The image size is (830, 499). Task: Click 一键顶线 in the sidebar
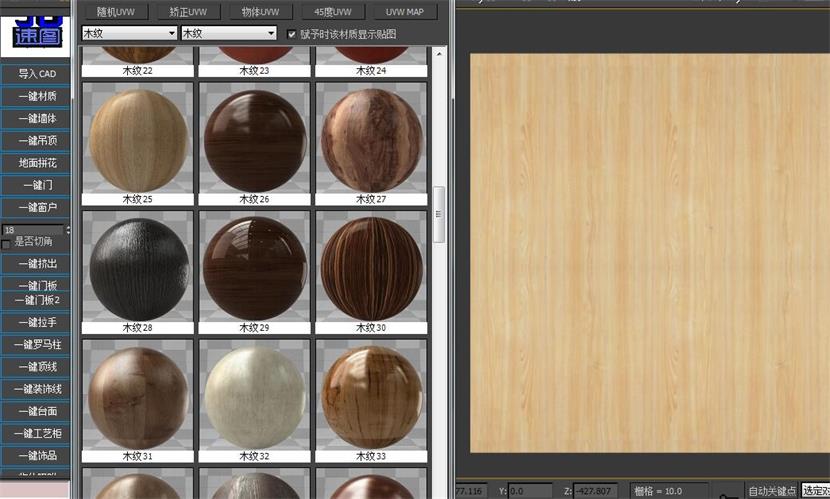36,367
